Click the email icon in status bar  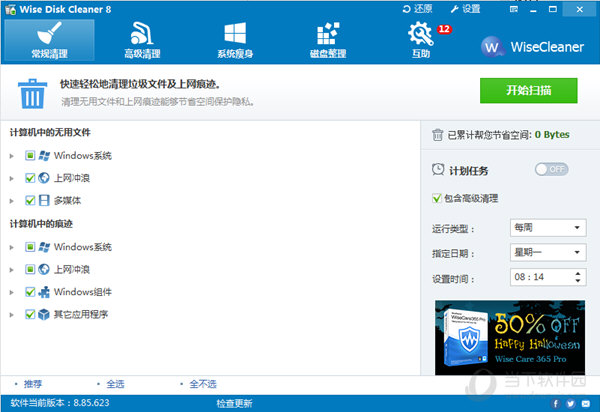[588, 404]
